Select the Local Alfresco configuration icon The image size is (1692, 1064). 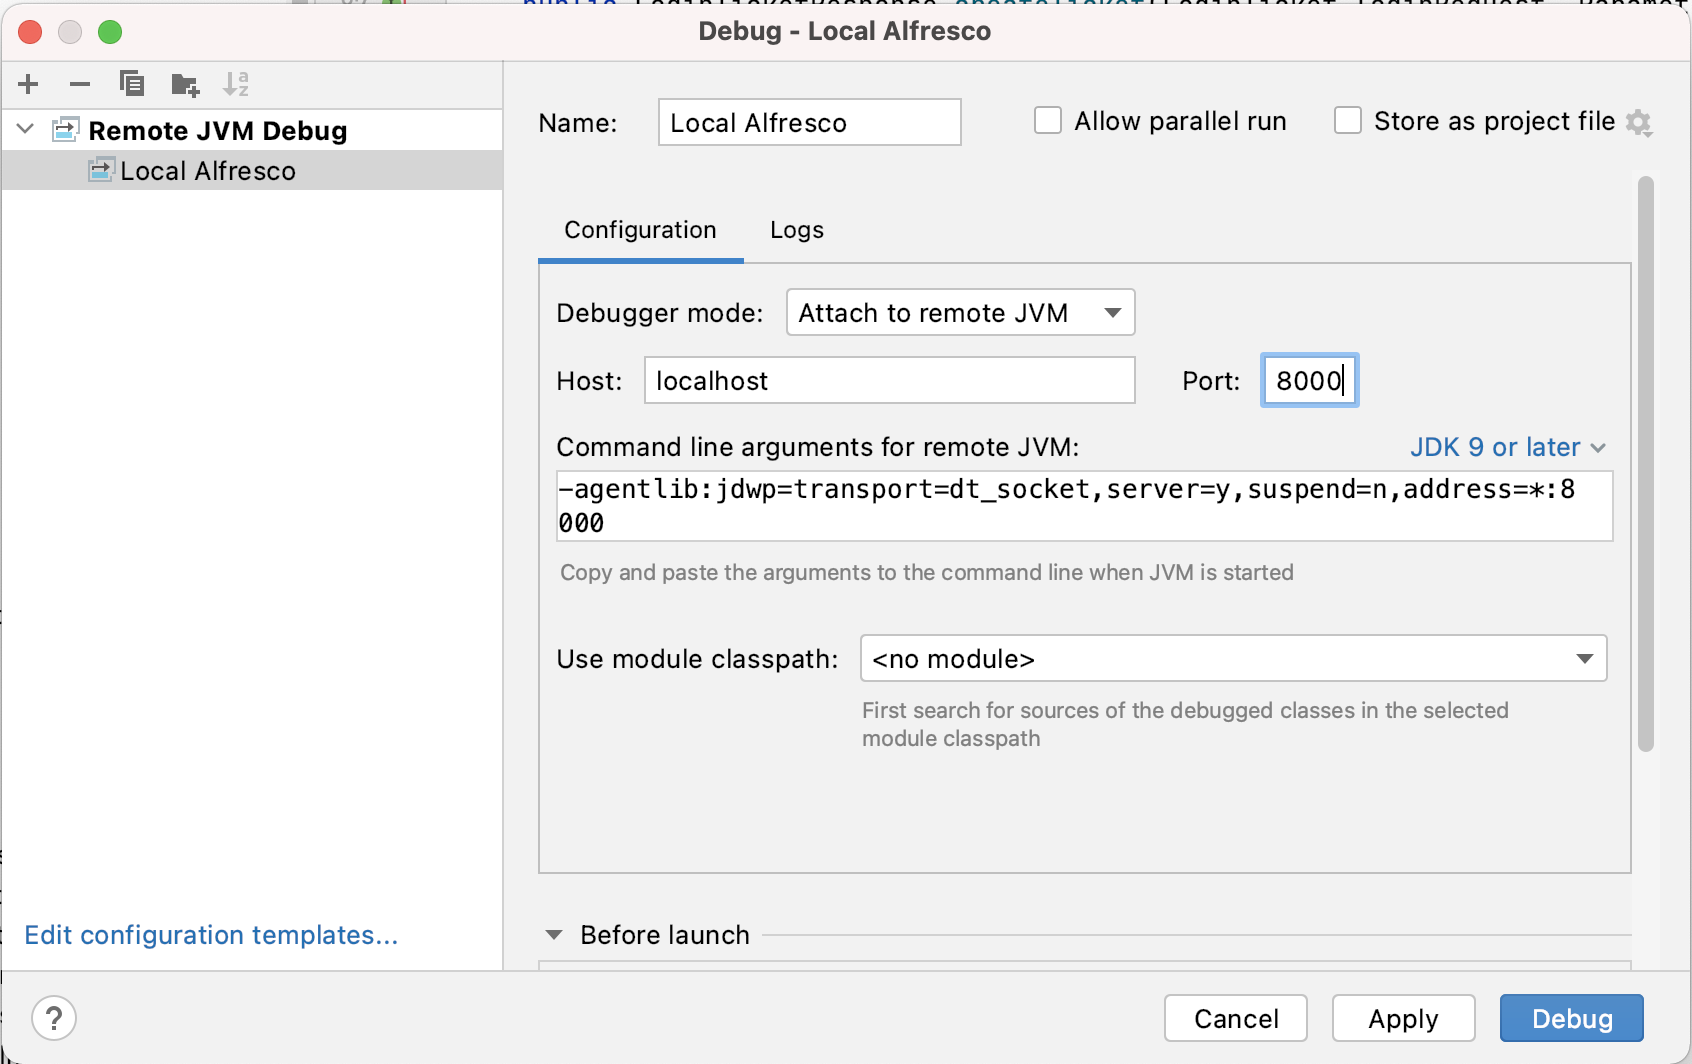pos(99,170)
